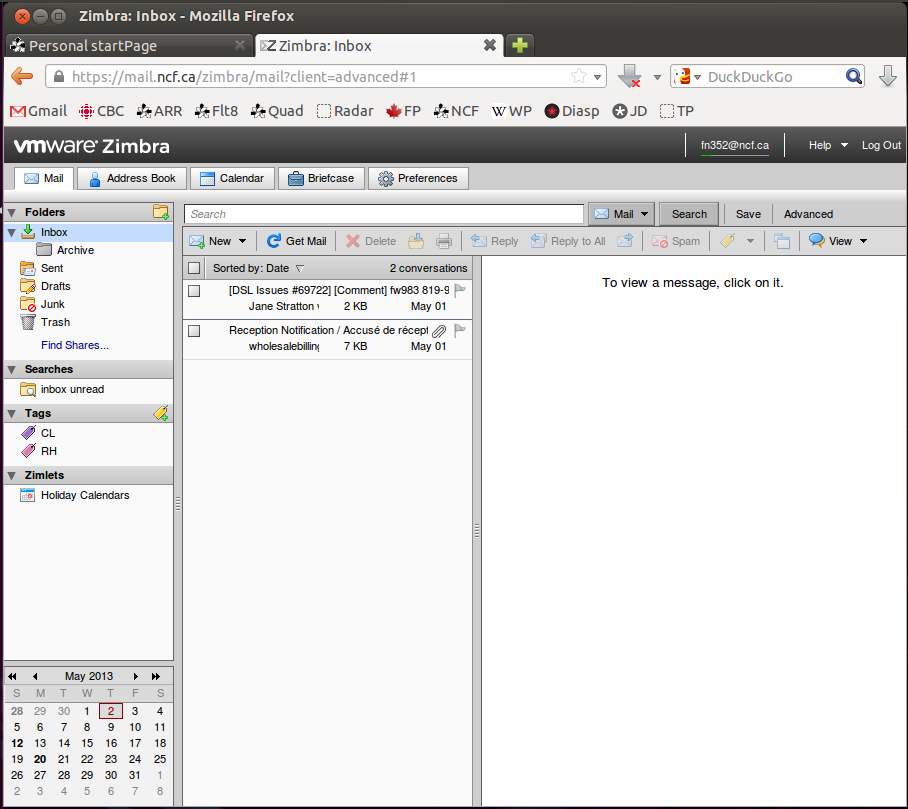Click the Log Out link
908x809 pixels.
(x=881, y=145)
